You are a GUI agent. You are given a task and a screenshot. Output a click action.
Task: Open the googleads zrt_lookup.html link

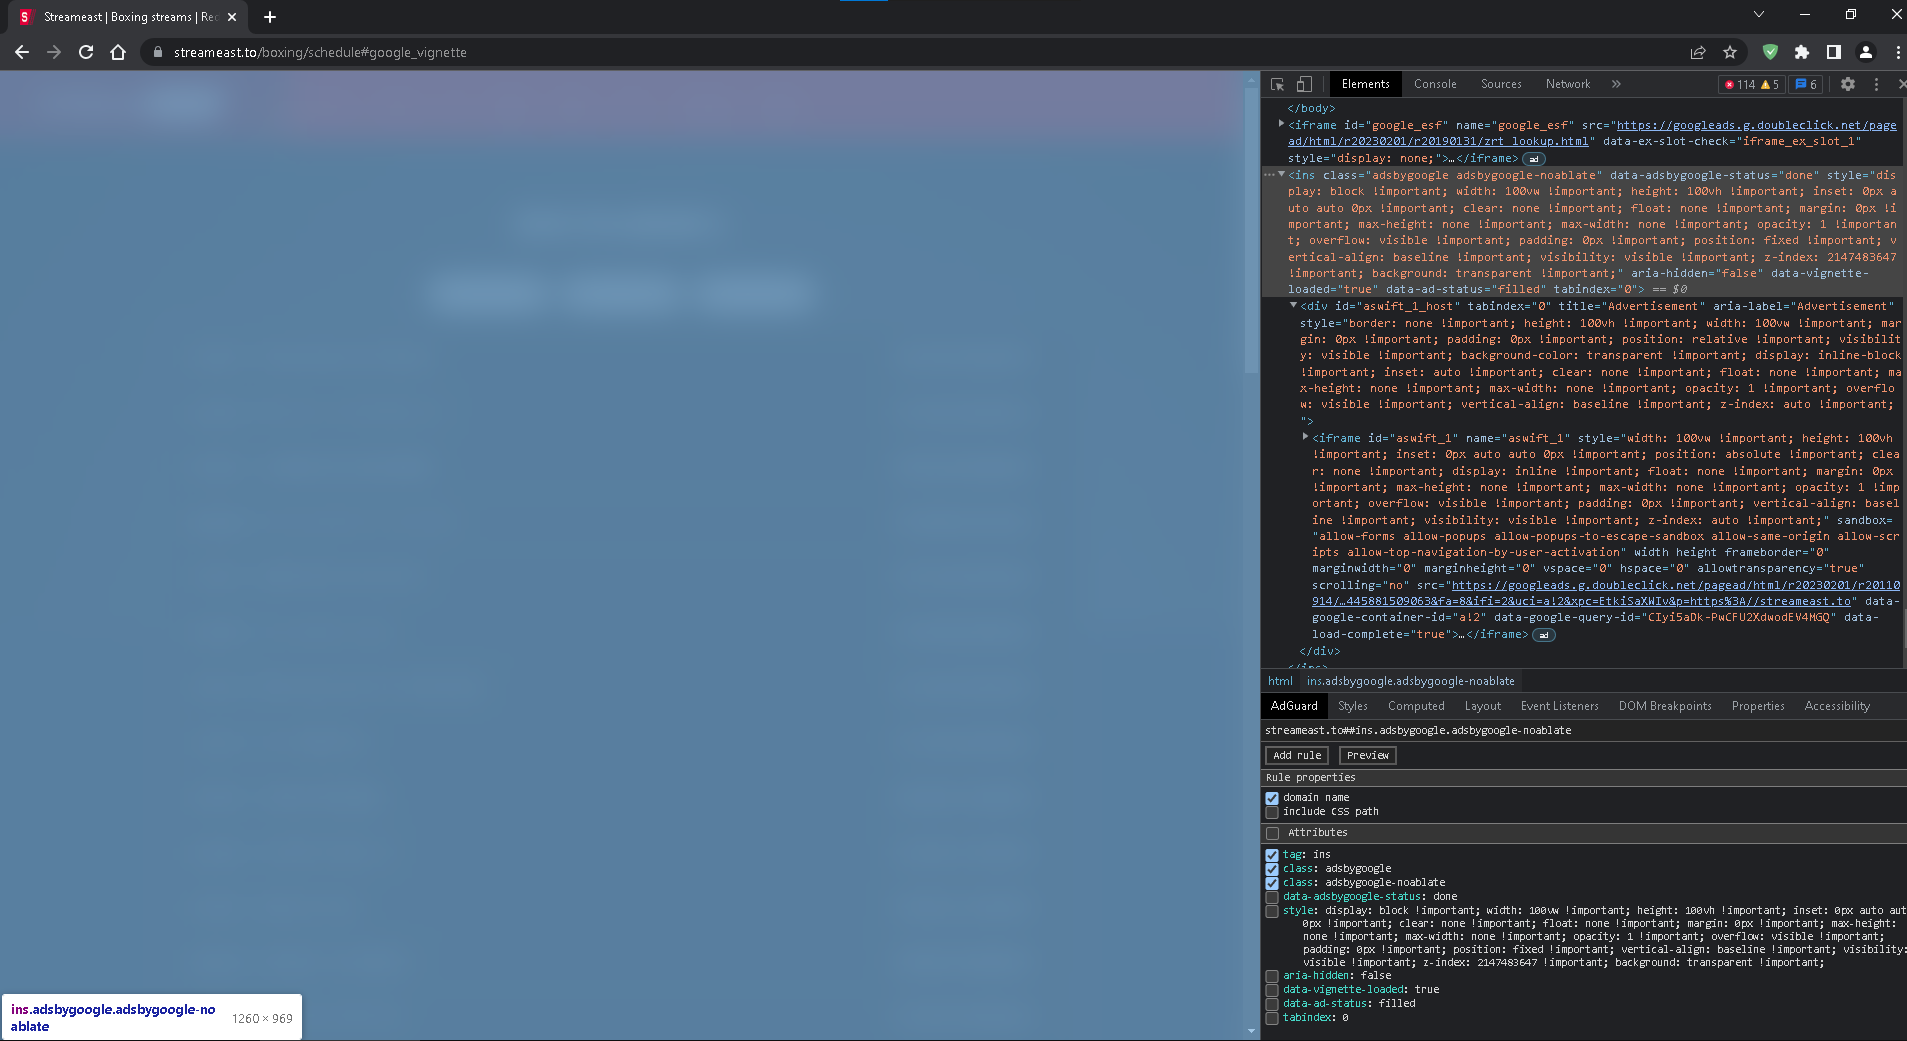[1592, 133]
